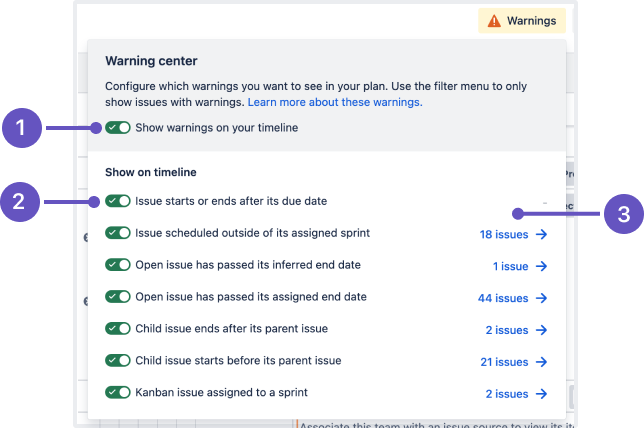
Task: Click the arrow icon next to 18 issues
Action: point(542,234)
